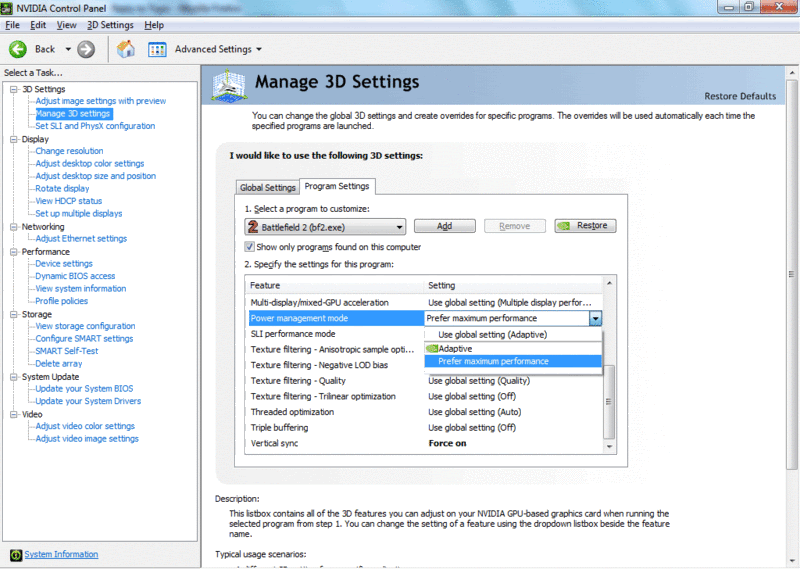Collapse the Storage tree node
800x569 pixels.
point(14,314)
